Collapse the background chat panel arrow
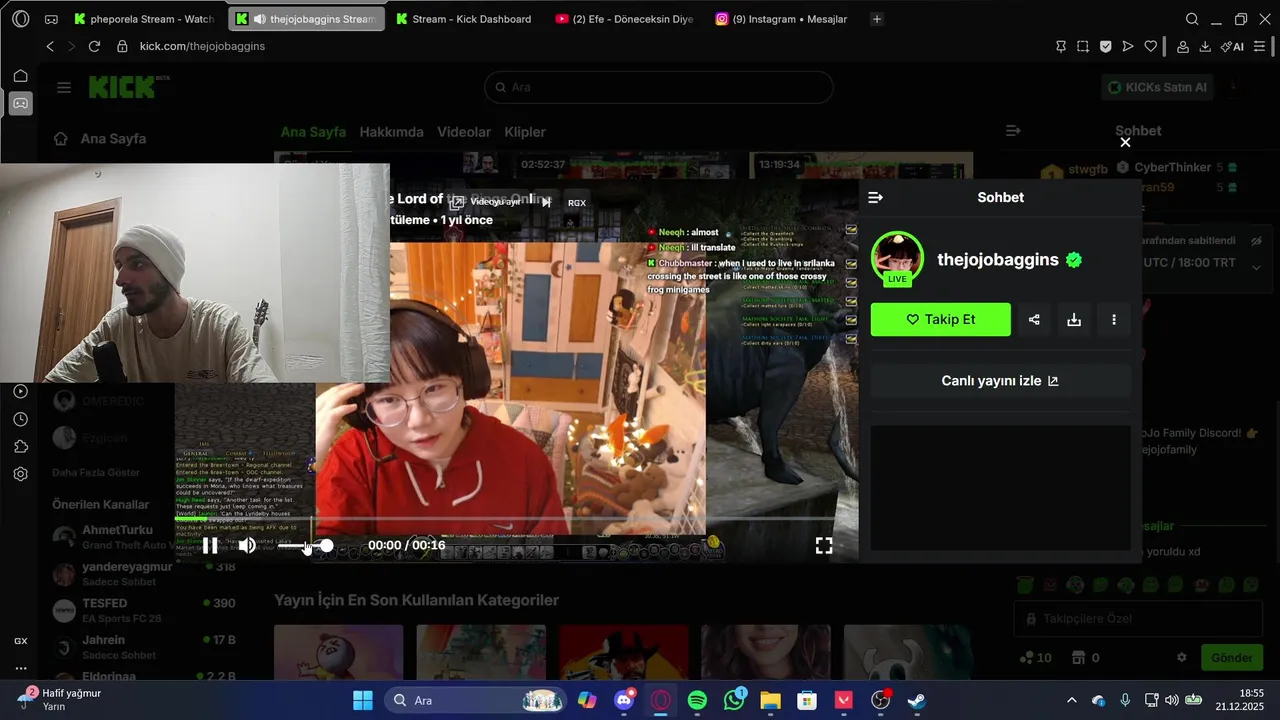Screen dimensions: 1280x720 click(x=1013, y=131)
